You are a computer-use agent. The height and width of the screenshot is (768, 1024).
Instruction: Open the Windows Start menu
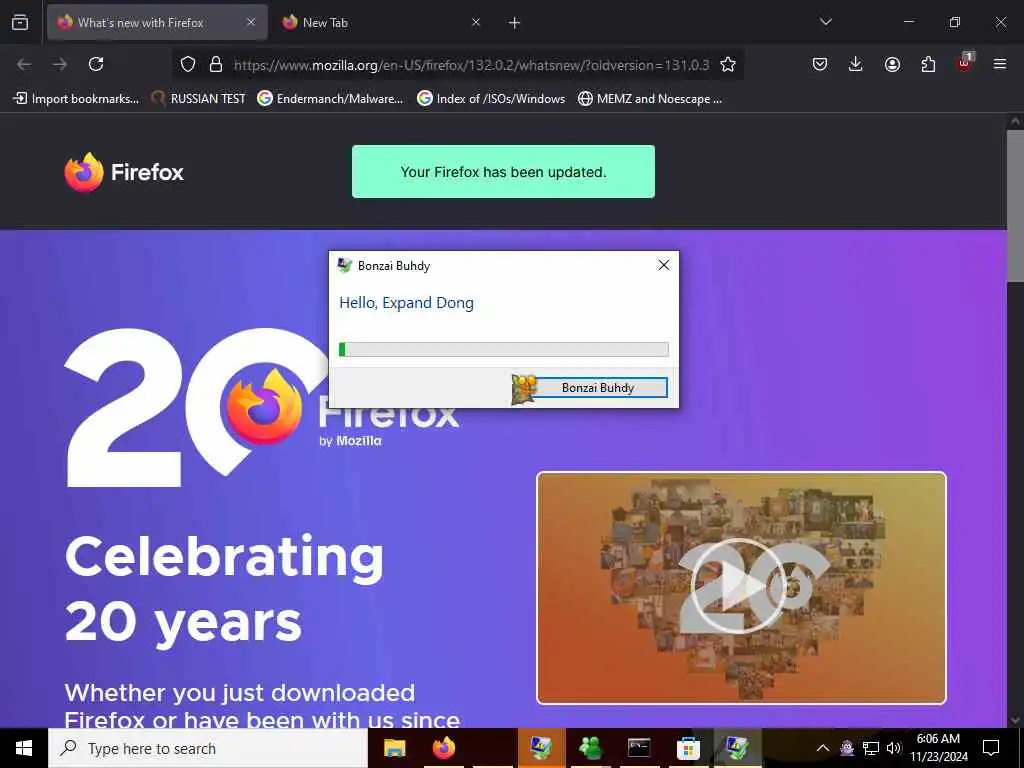24,748
